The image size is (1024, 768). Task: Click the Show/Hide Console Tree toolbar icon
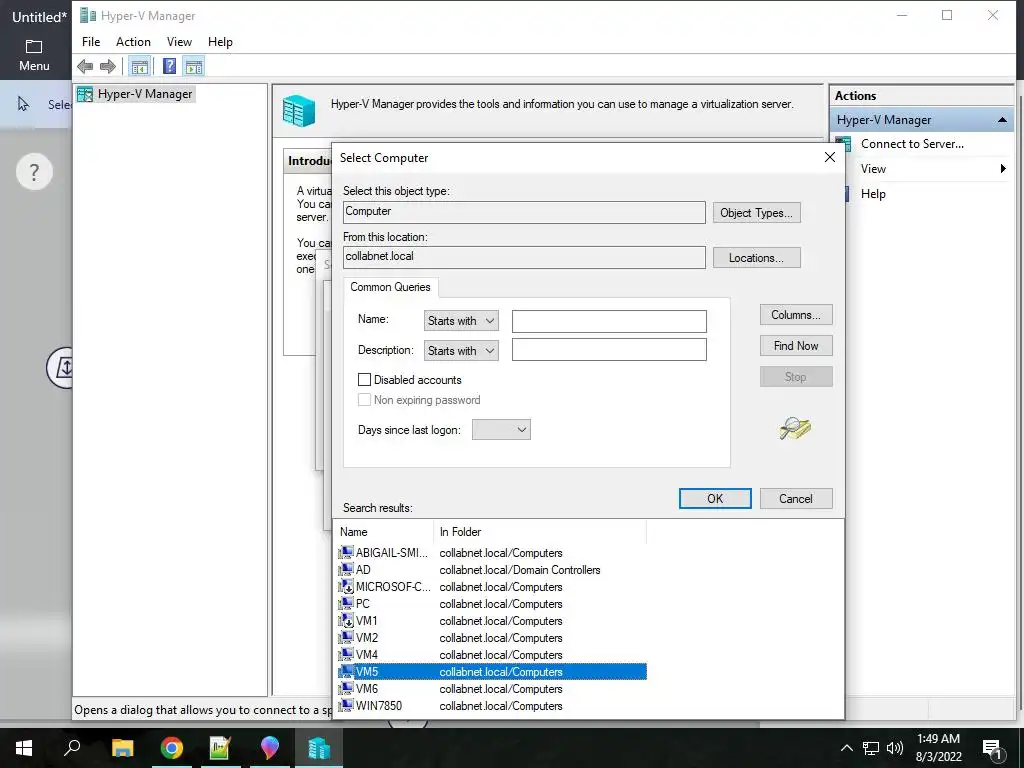click(139, 66)
